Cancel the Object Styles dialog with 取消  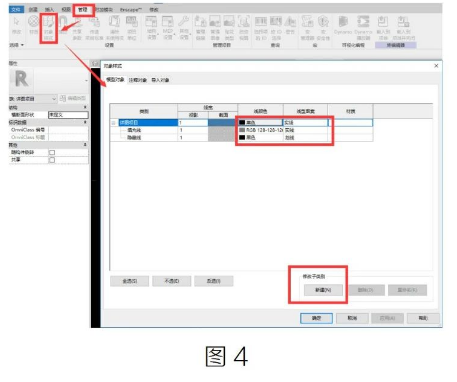point(352,318)
